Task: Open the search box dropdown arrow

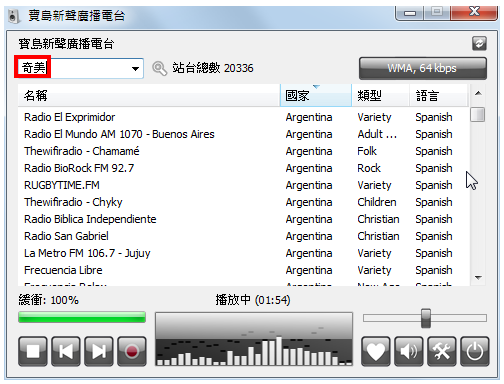Action: pyautogui.click(x=135, y=69)
